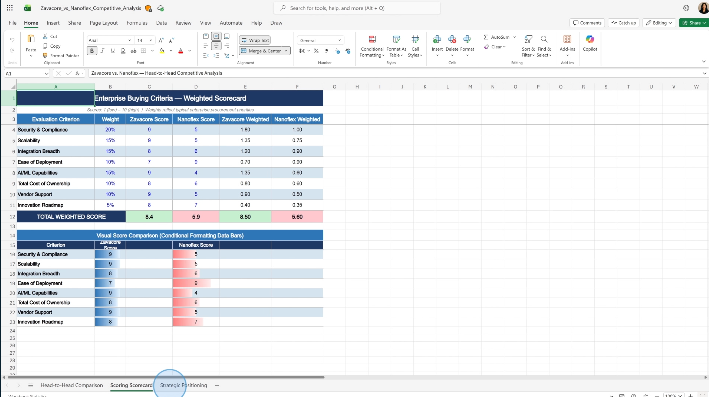Expand the Name Box dropdown
Viewport: 709px width, 397px height.
(x=46, y=73)
